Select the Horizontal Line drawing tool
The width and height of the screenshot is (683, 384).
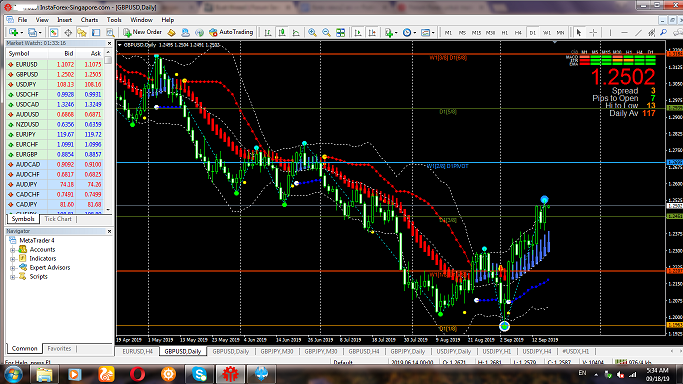[624, 33]
